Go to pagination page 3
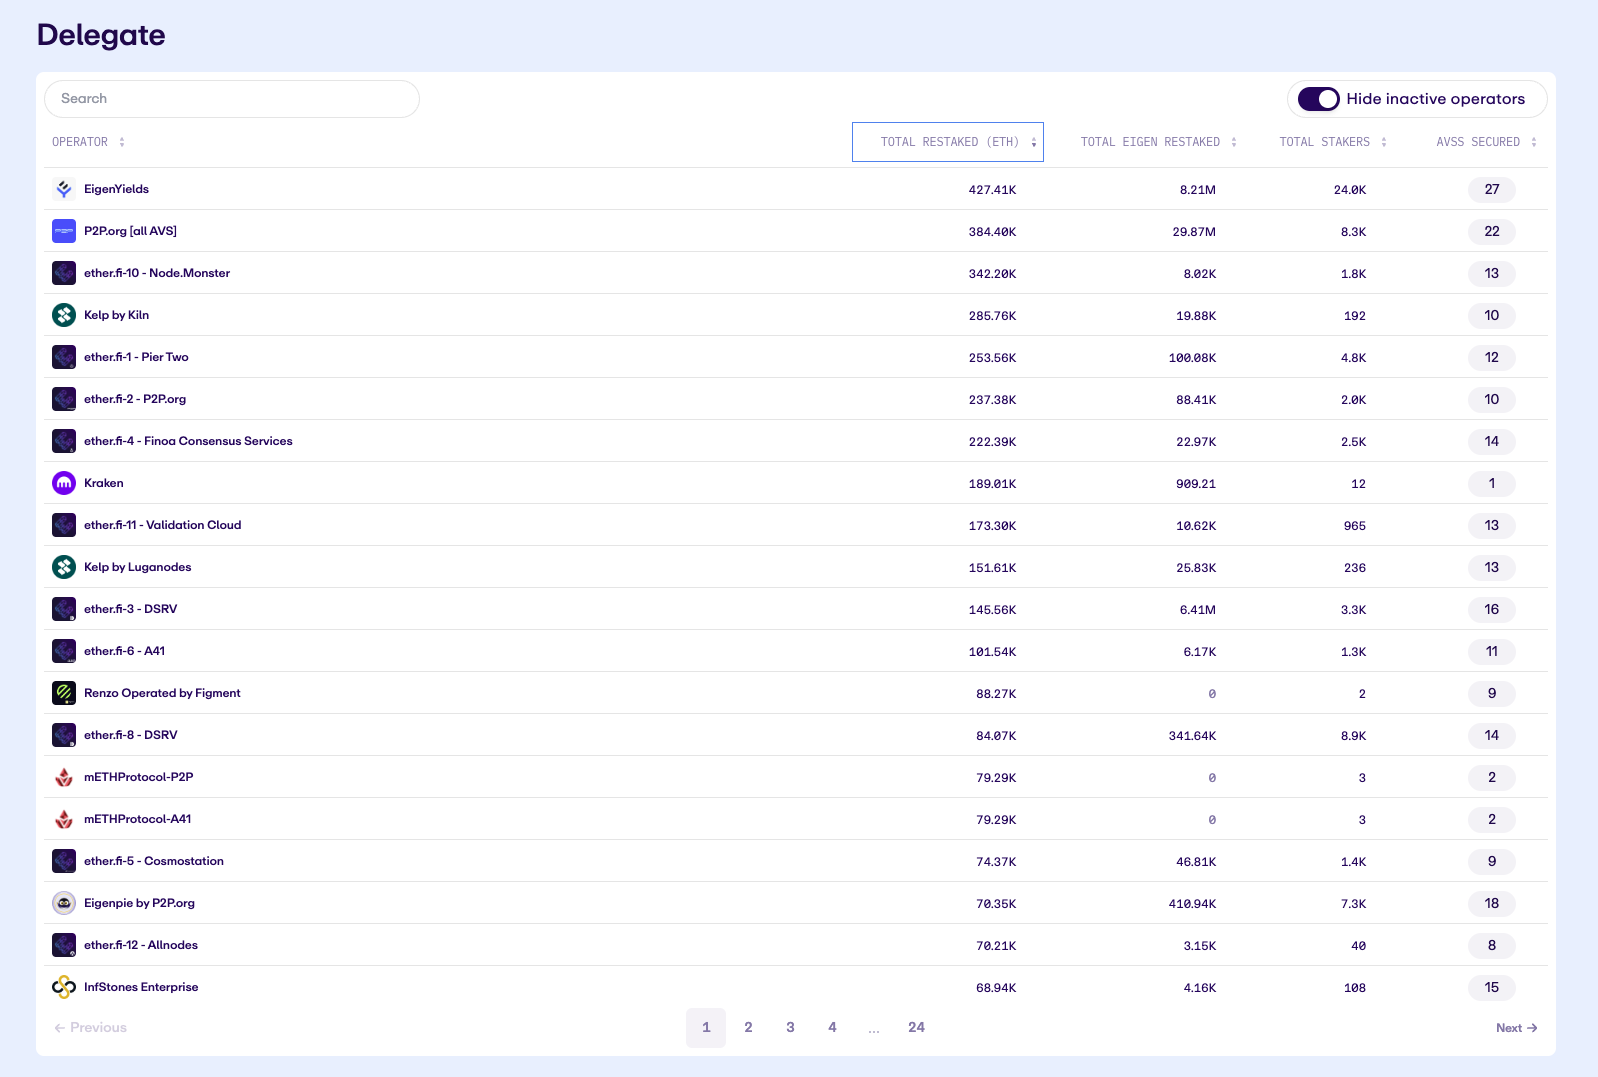Image resolution: width=1598 pixels, height=1077 pixels. [x=790, y=1028]
